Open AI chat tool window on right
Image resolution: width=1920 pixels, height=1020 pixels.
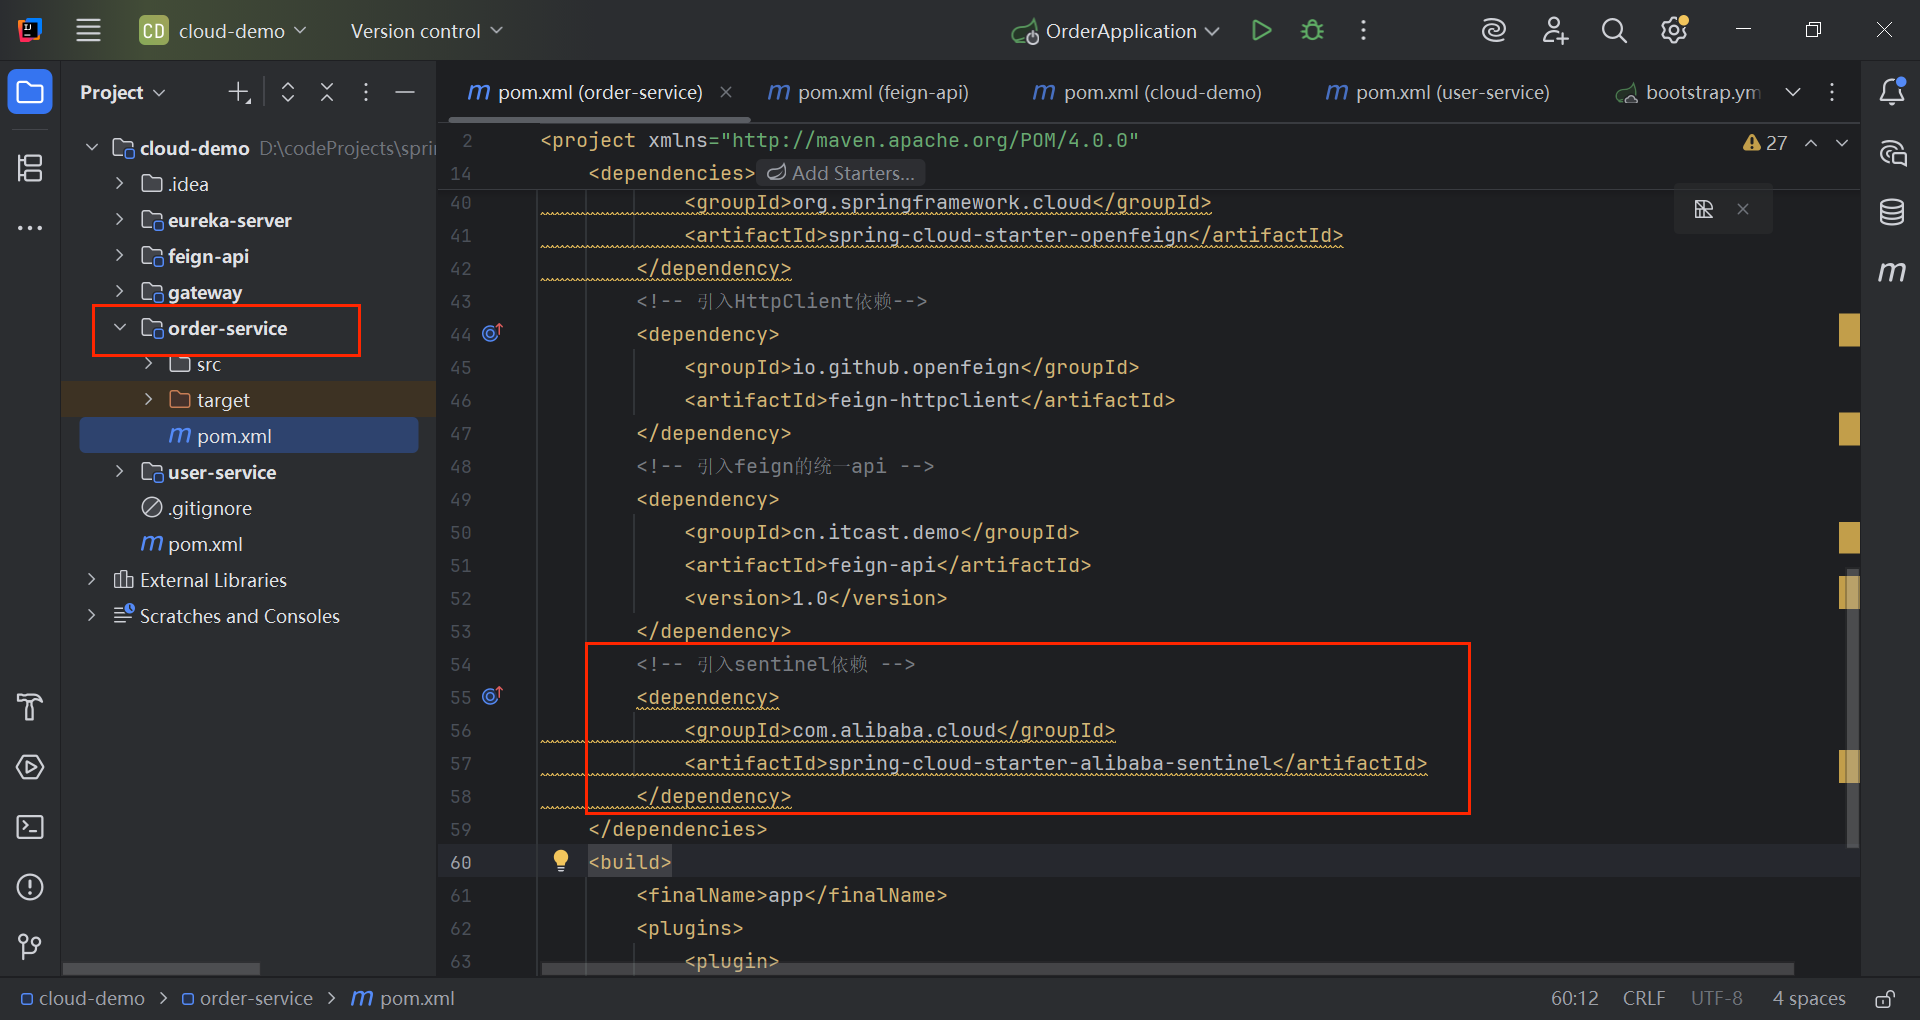pyautogui.click(x=1892, y=153)
